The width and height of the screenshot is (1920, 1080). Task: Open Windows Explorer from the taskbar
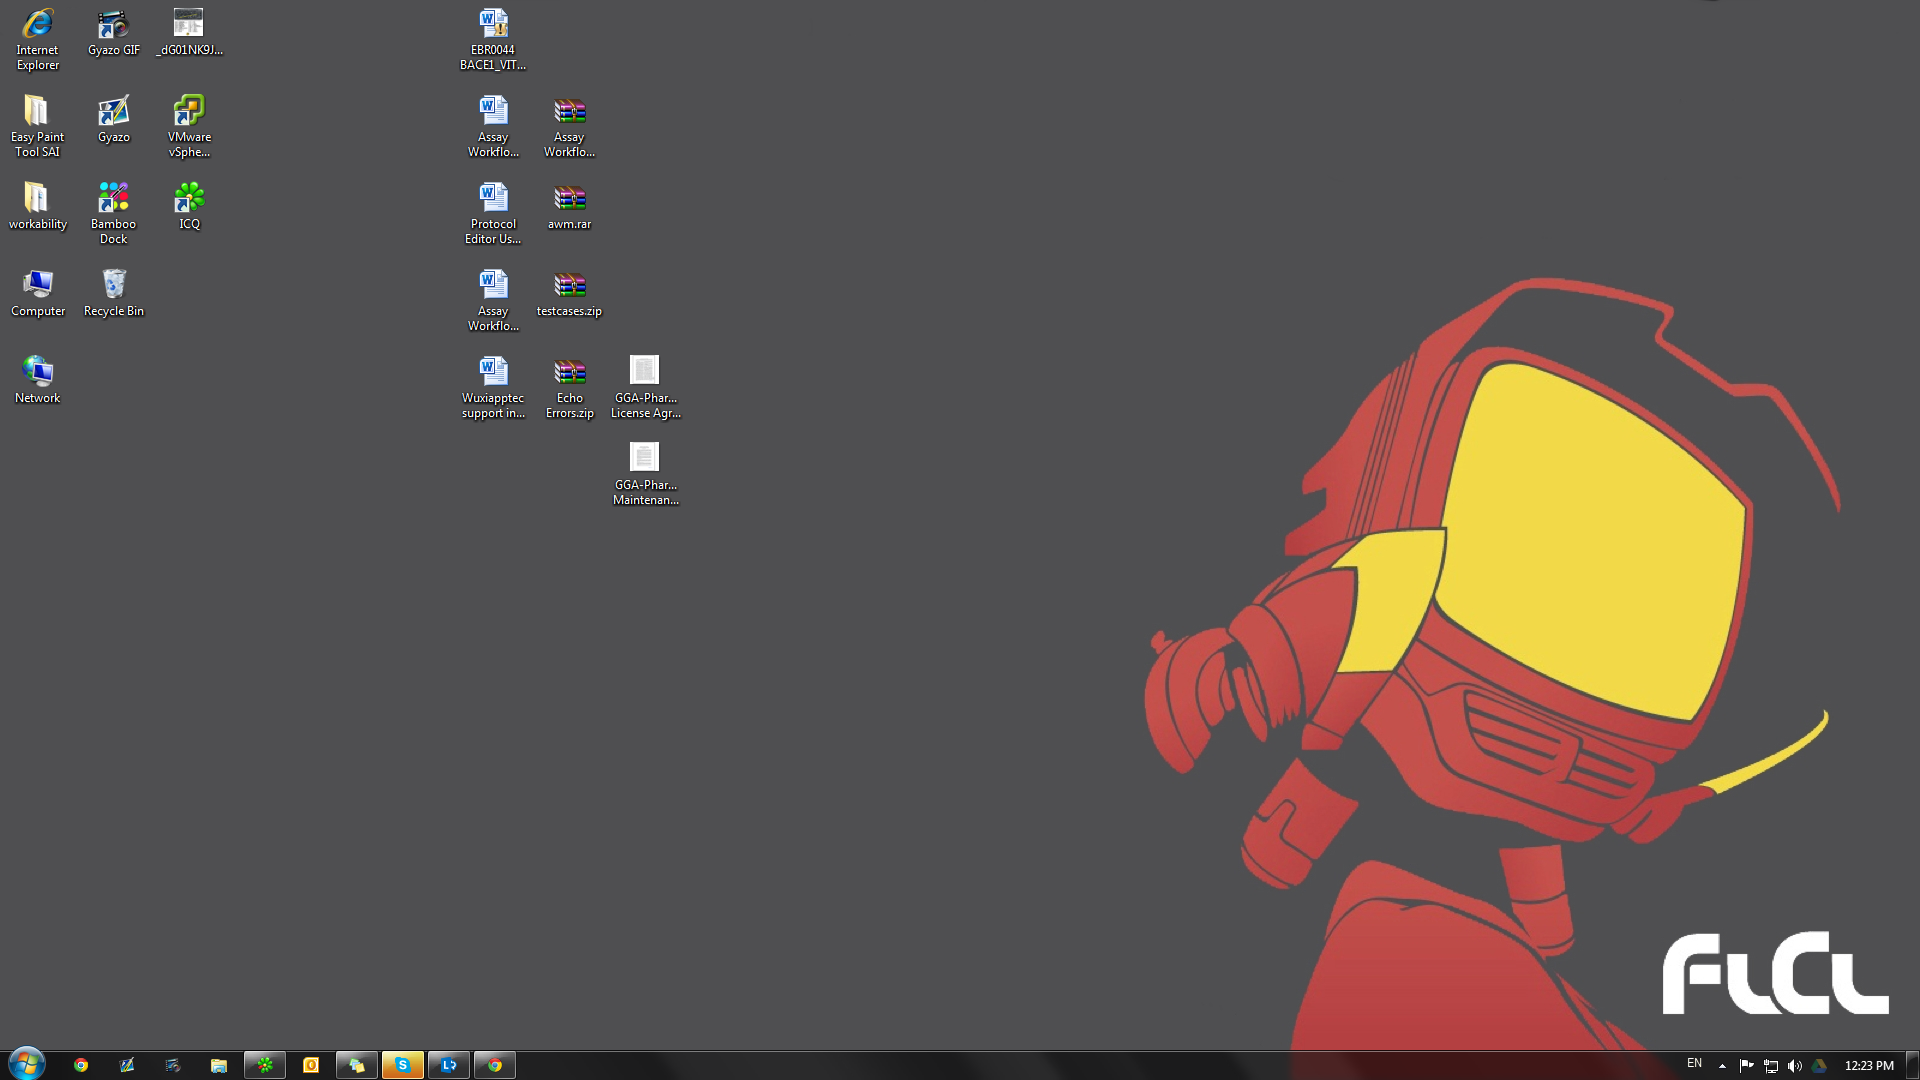(219, 1065)
